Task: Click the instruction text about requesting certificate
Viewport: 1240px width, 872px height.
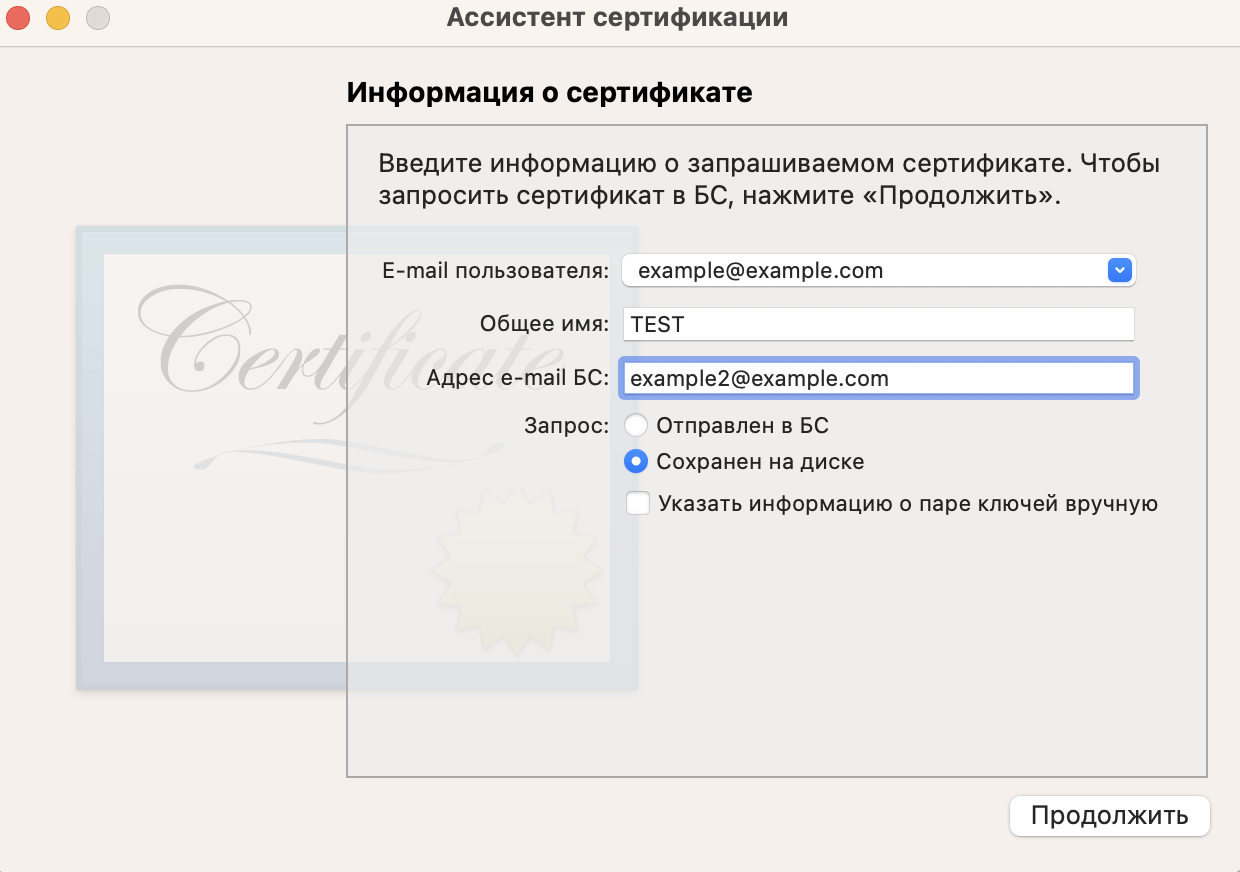Action: tap(769, 179)
